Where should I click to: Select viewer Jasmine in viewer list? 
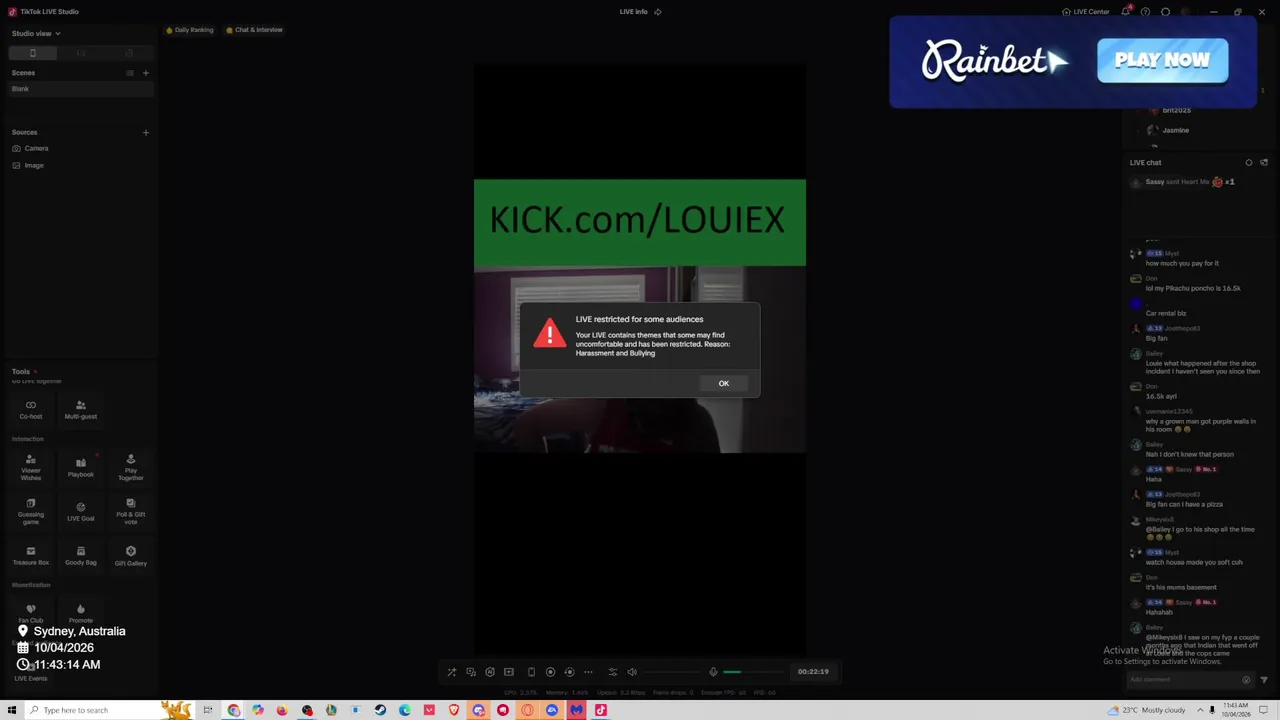pyautogui.click(x=1168, y=130)
